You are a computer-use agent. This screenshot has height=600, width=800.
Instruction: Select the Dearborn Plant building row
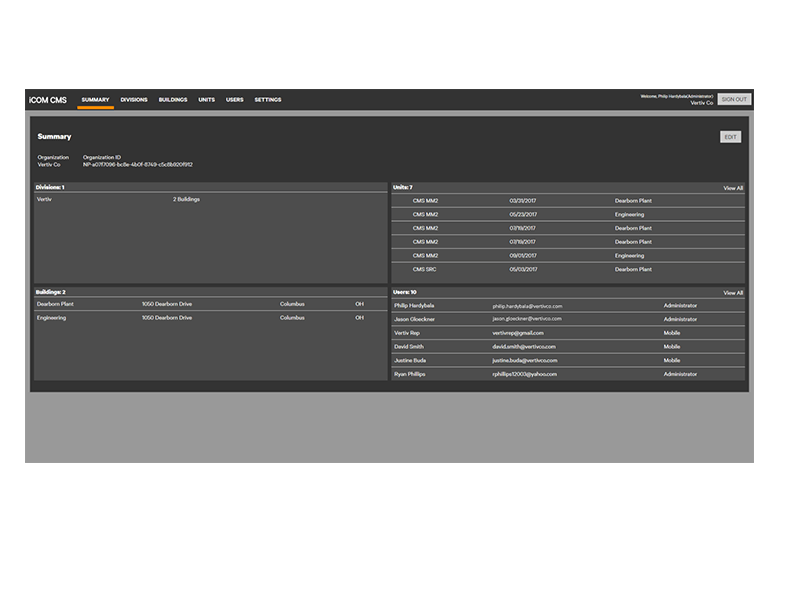click(211, 304)
